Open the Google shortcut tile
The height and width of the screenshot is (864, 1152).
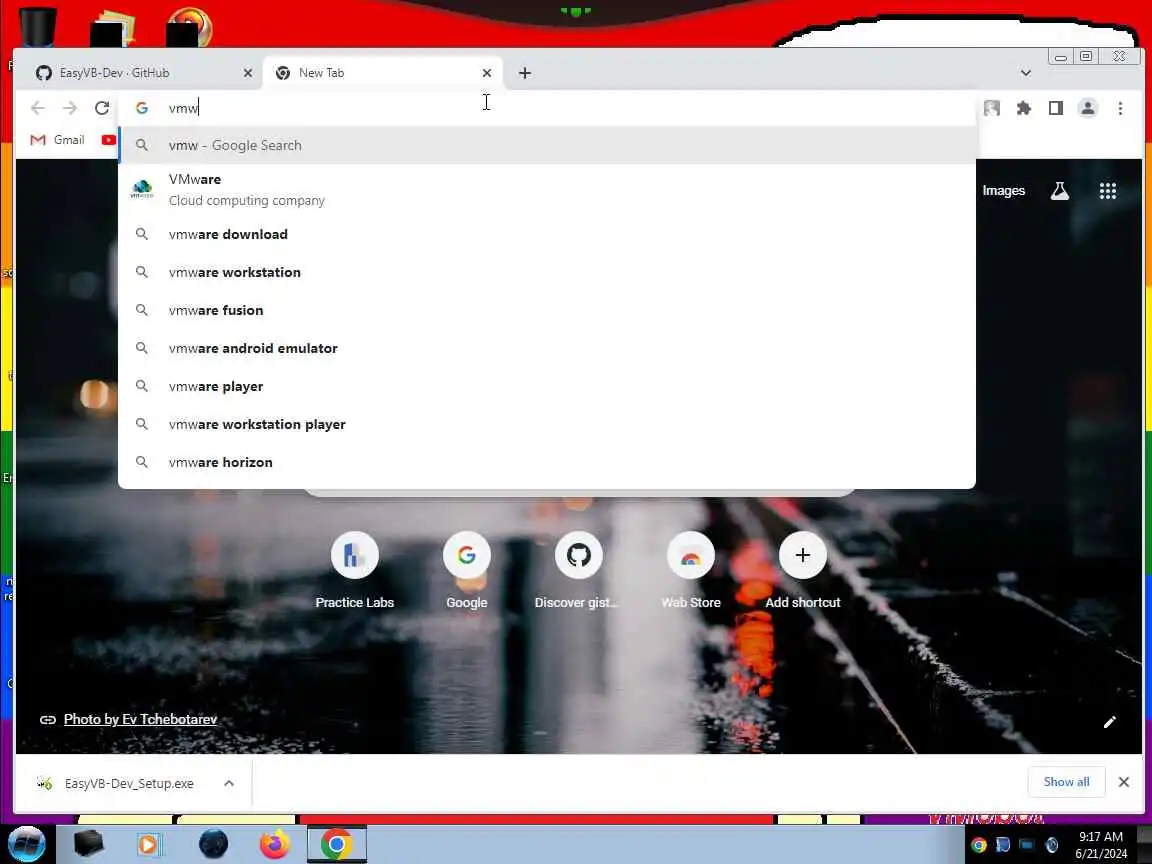[467, 571]
